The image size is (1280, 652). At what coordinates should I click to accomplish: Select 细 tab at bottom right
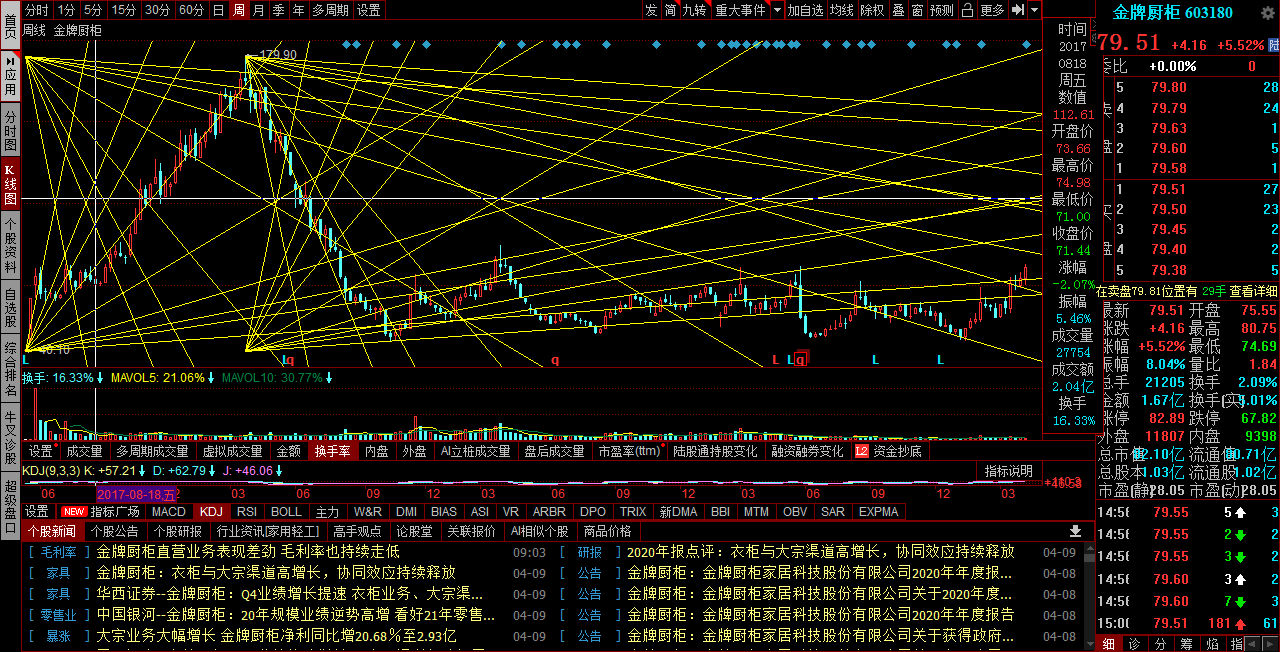[x=1108, y=643]
